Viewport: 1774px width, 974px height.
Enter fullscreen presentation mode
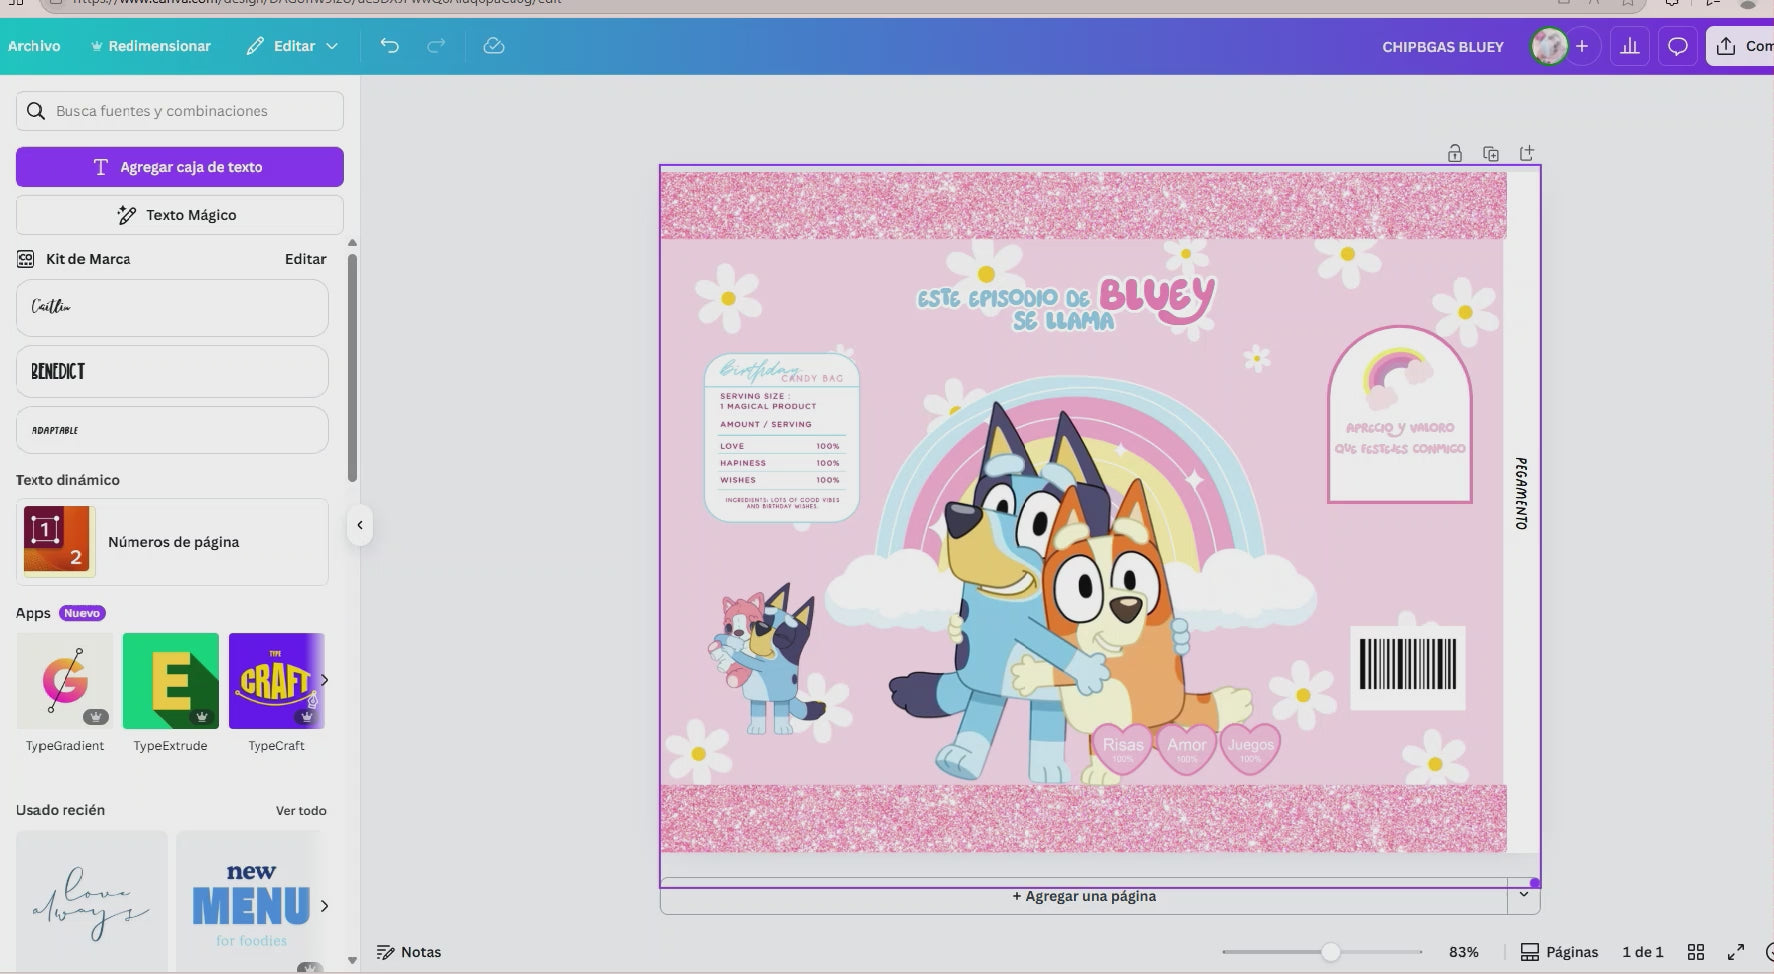[x=1736, y=952]
